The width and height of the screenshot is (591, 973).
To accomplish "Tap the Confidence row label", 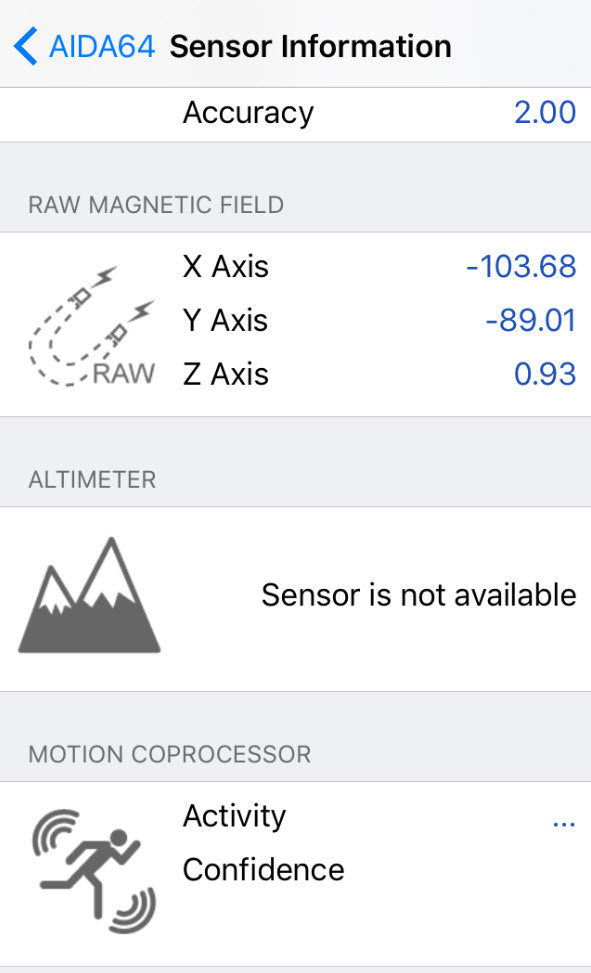I will click(x=264, y=870).
